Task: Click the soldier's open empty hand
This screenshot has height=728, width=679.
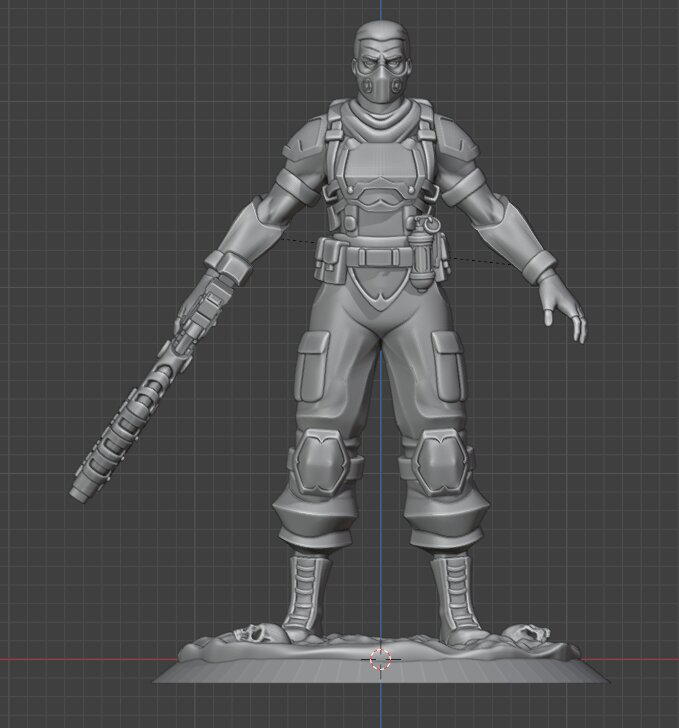Action: 562,308
